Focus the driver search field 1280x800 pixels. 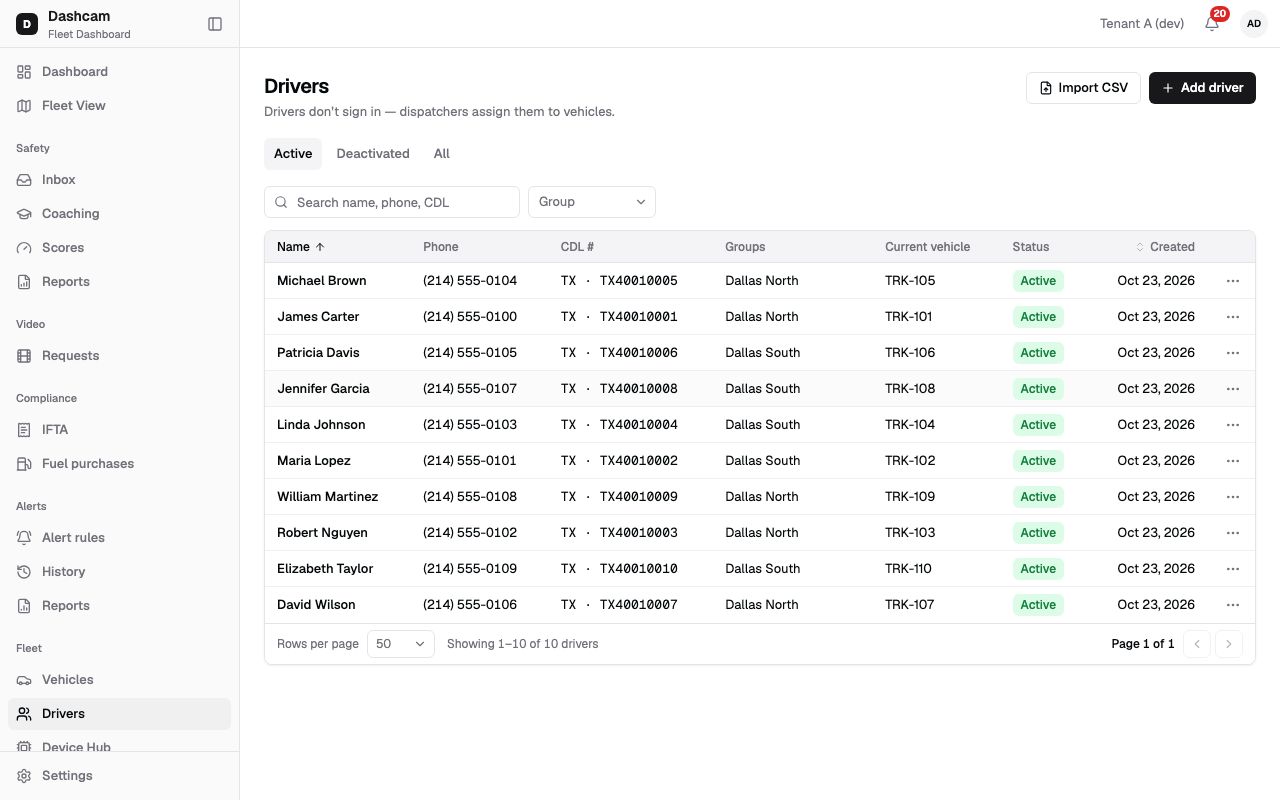[x=392, y=202]
